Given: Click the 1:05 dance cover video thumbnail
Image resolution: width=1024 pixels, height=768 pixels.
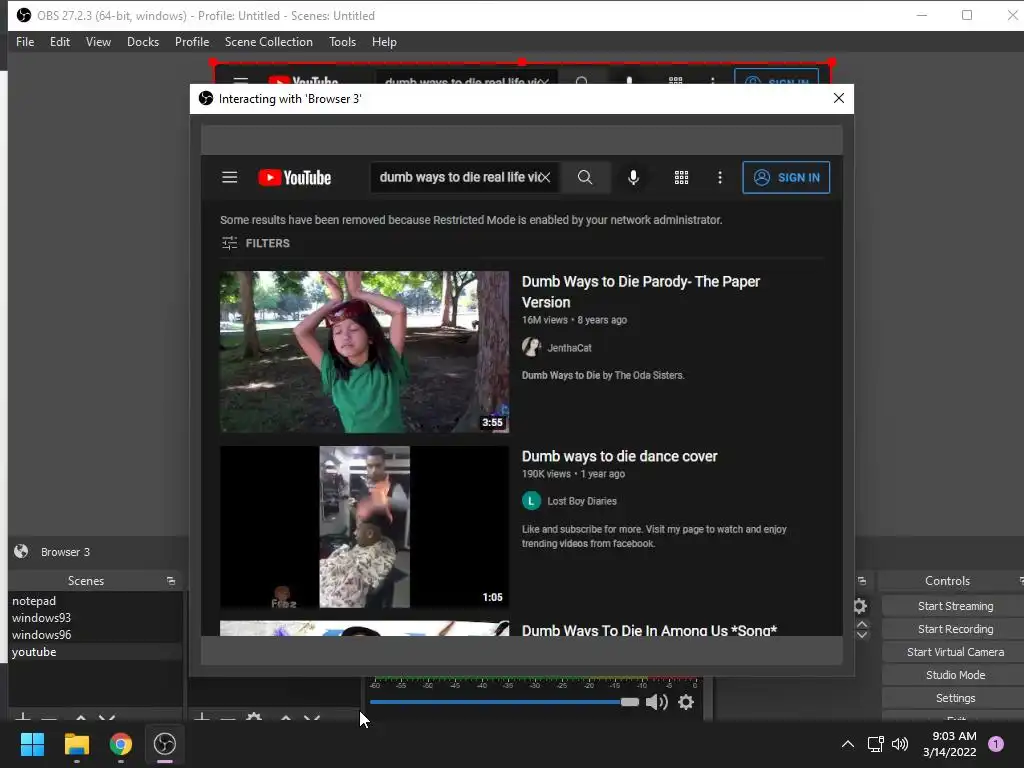Looking at the screenshot, I should point(364,527).
